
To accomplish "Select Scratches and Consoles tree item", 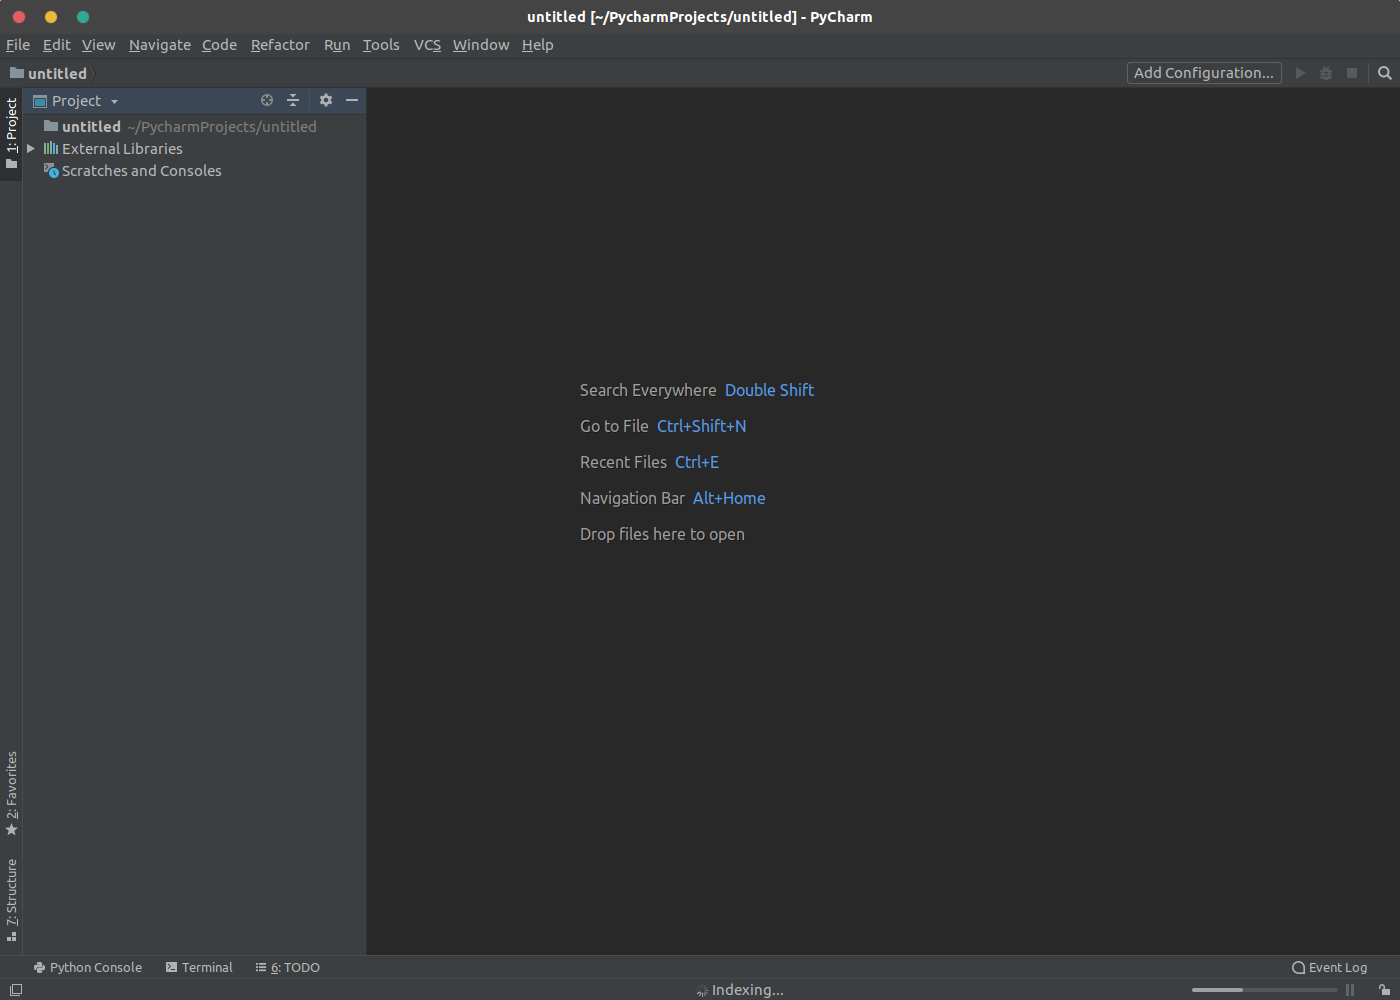I will (x=194, y=171).
